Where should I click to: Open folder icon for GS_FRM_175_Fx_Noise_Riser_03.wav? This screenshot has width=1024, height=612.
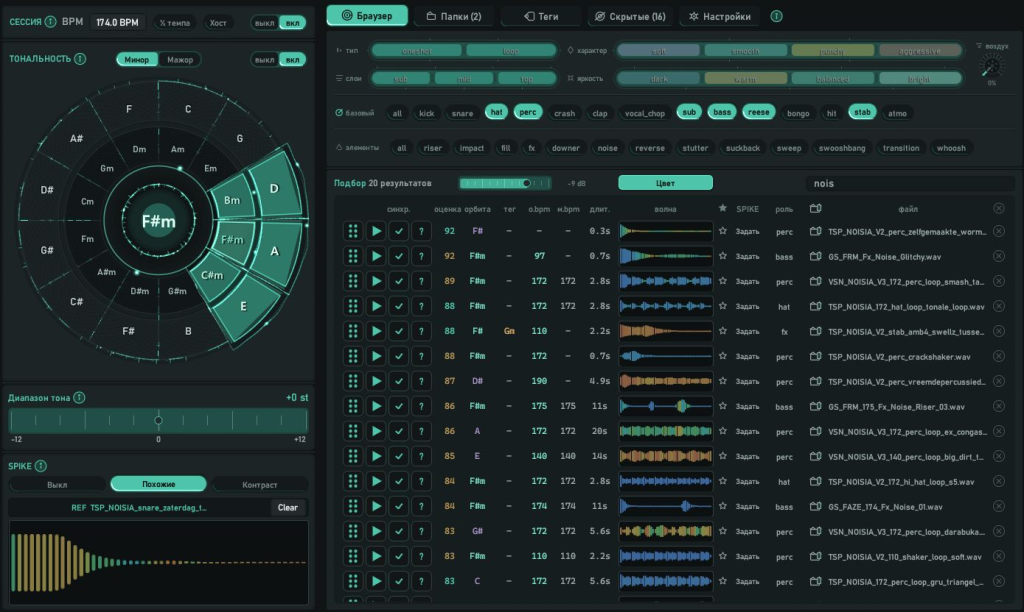815,406
